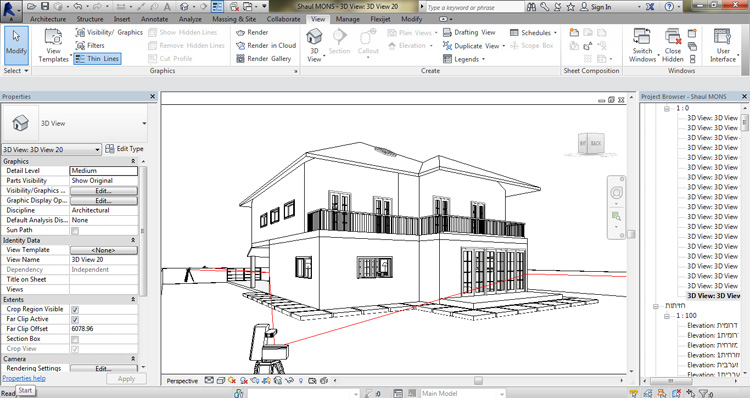Save the project with the floppy disk icon

(x=44, y=7)
